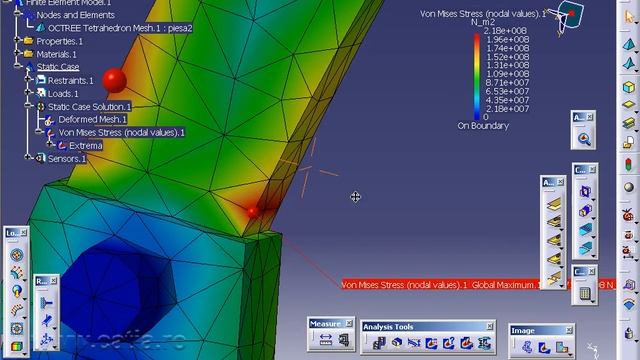Click the red maximum stress marker

pyautogui.click(x=252, y=212)
